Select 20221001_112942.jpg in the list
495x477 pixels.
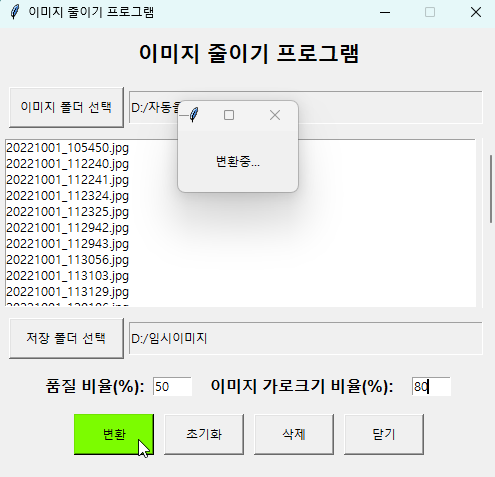pos(68,228)
